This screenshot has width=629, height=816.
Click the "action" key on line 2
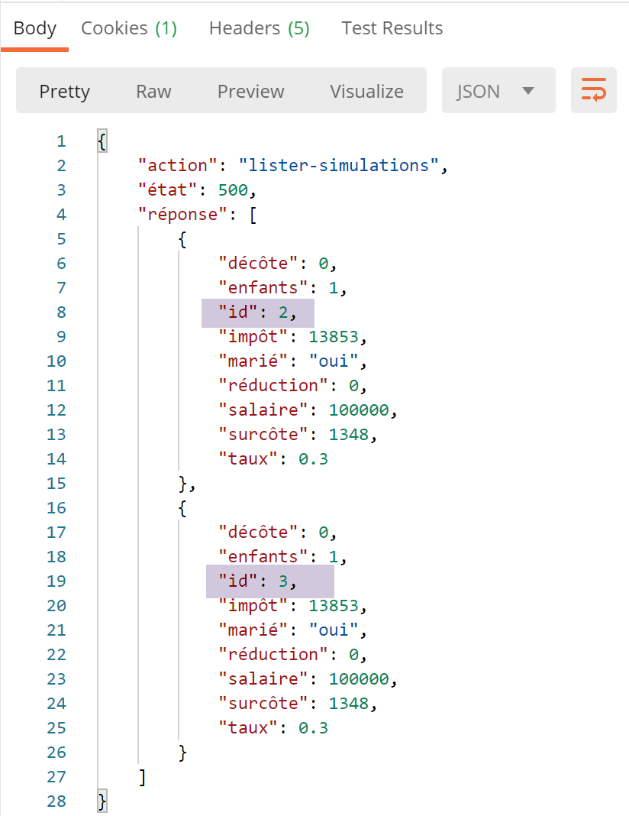(x=174, y=166)
